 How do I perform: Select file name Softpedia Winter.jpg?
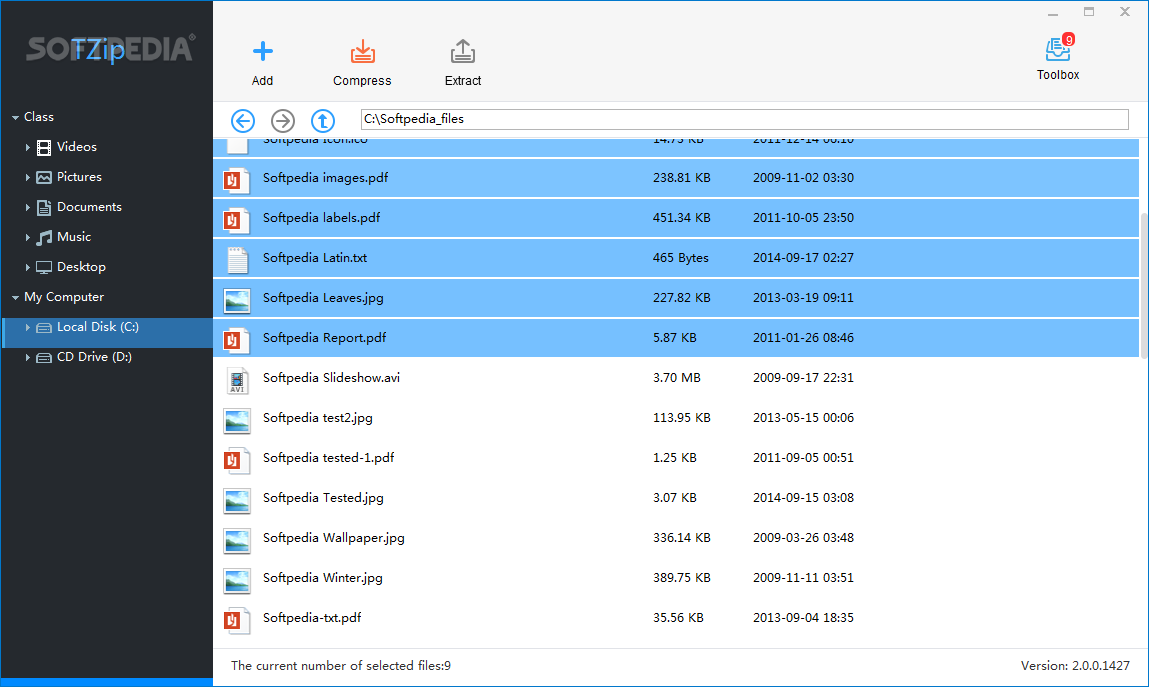click(322, 578)
